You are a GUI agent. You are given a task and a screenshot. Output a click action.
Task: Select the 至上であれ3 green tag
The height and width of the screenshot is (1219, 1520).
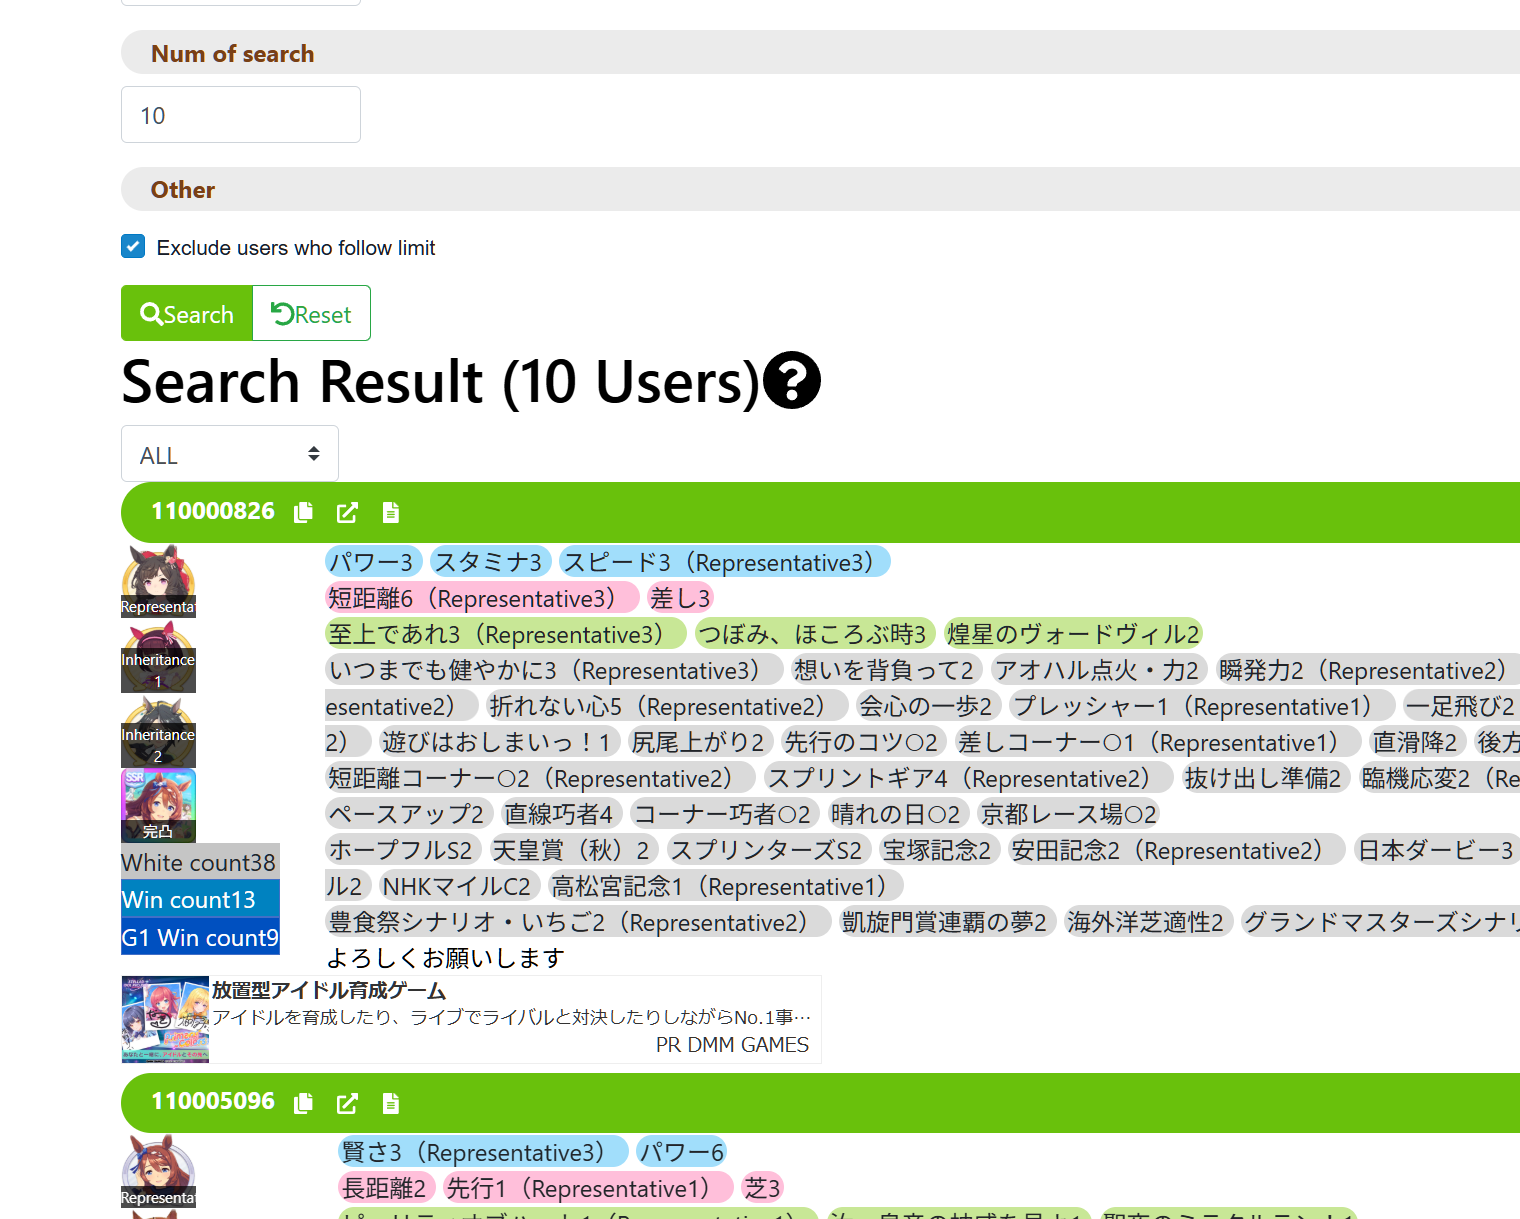tap(506, 634)
